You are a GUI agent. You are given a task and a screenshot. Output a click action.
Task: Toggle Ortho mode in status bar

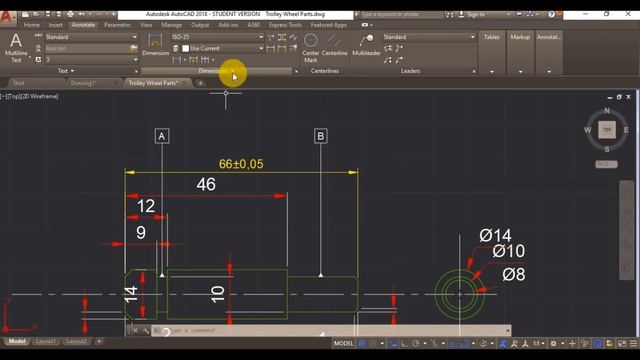(404, 344)
